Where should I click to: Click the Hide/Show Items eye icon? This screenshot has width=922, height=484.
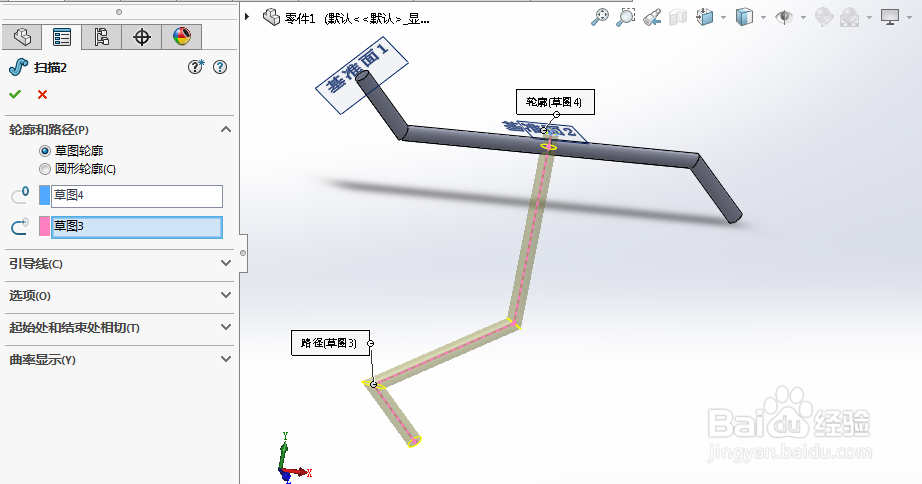(x=784, y=17)
